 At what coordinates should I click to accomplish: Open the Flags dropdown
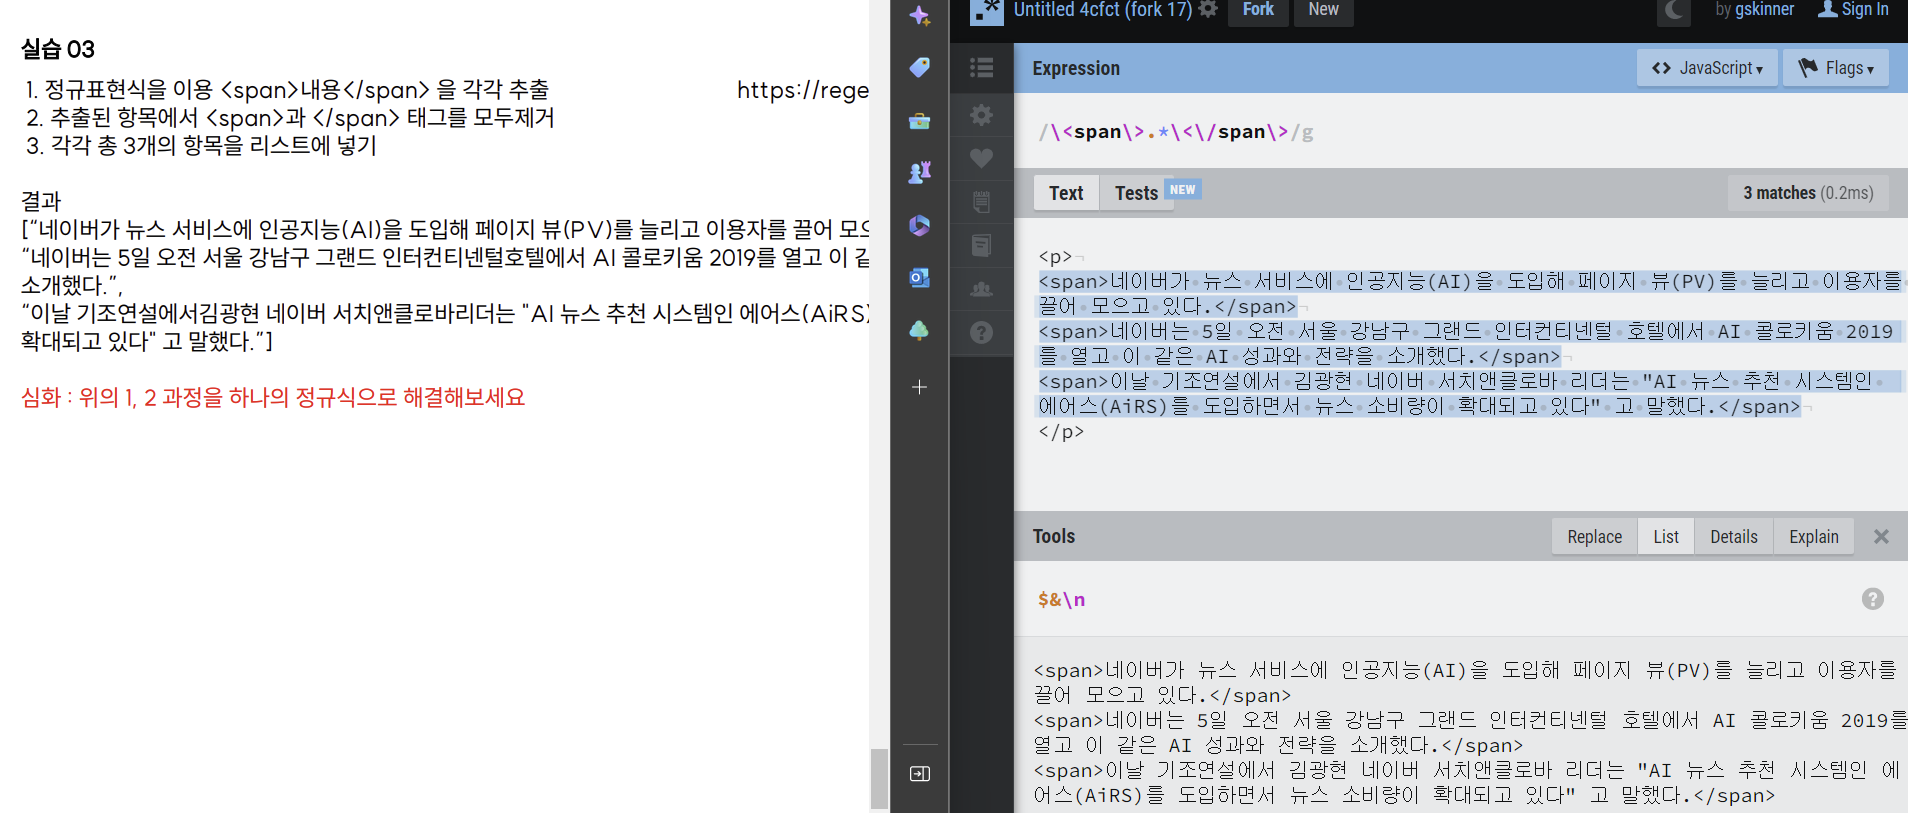[x=1836, y=68]
